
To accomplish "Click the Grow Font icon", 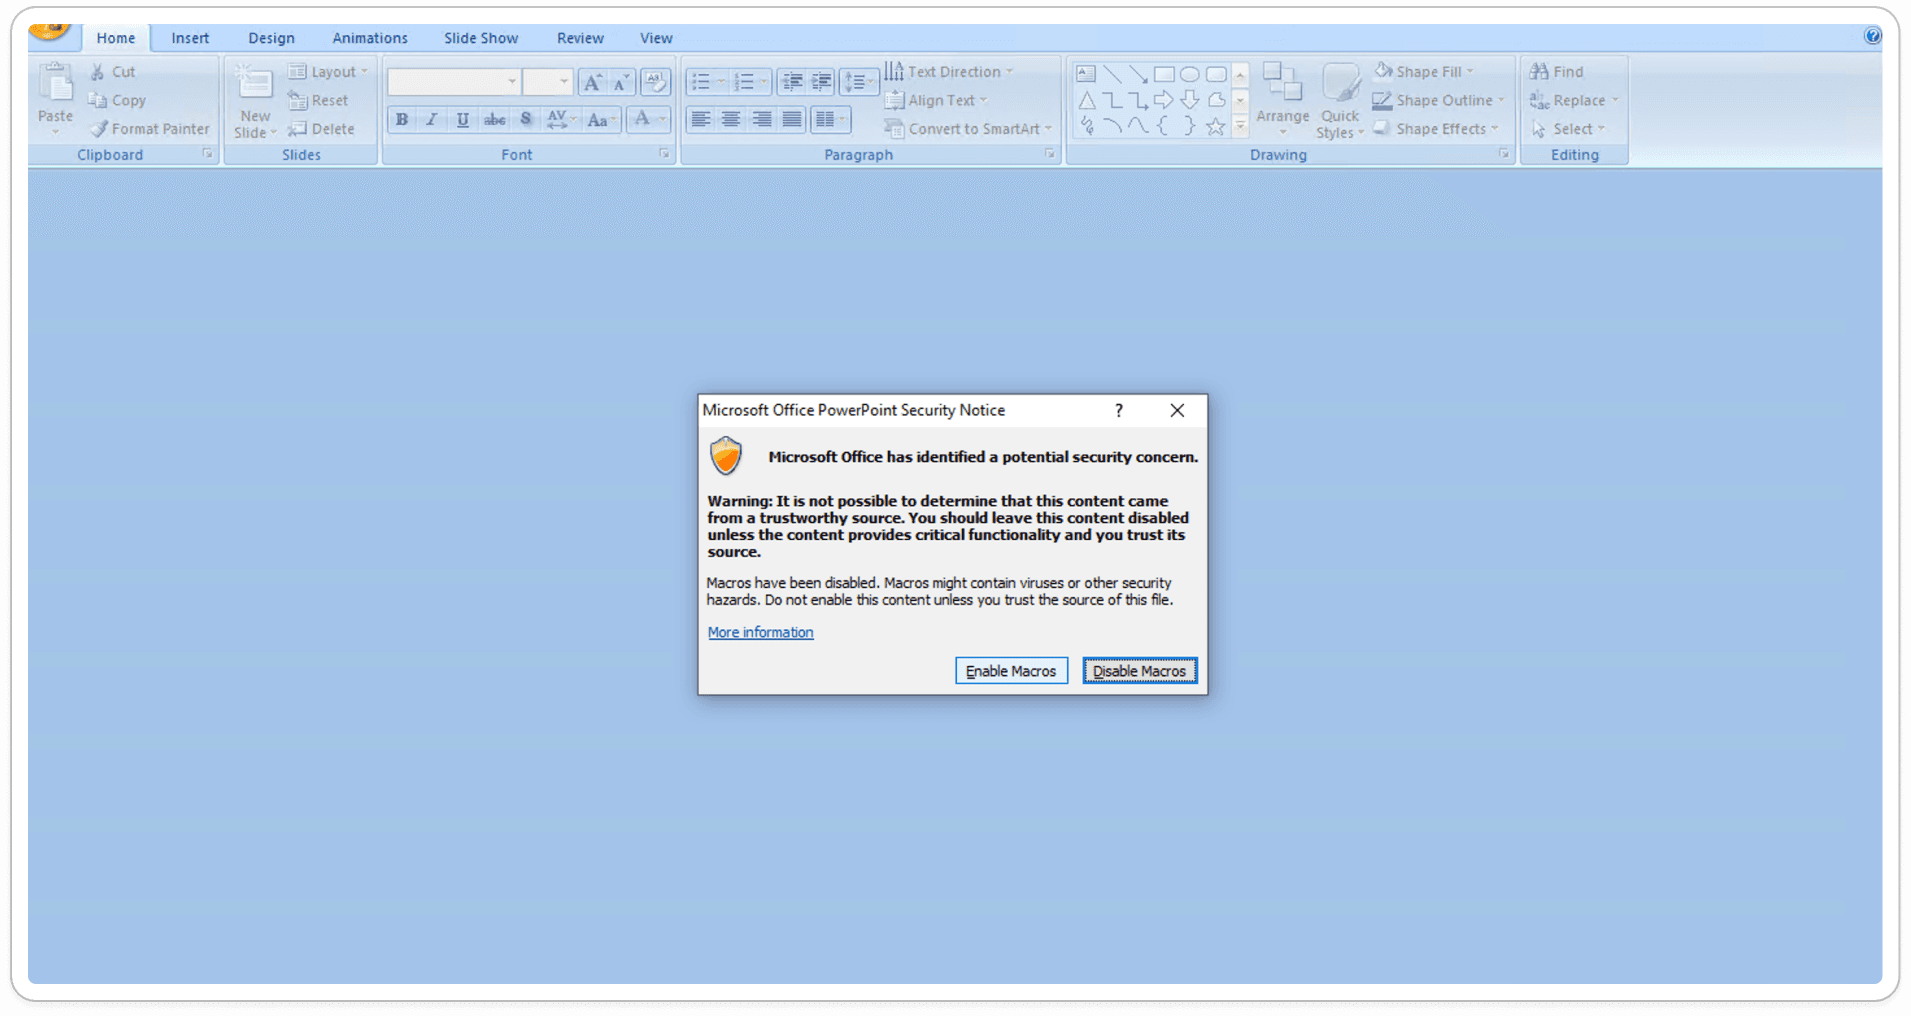I will tap(592, 82).
